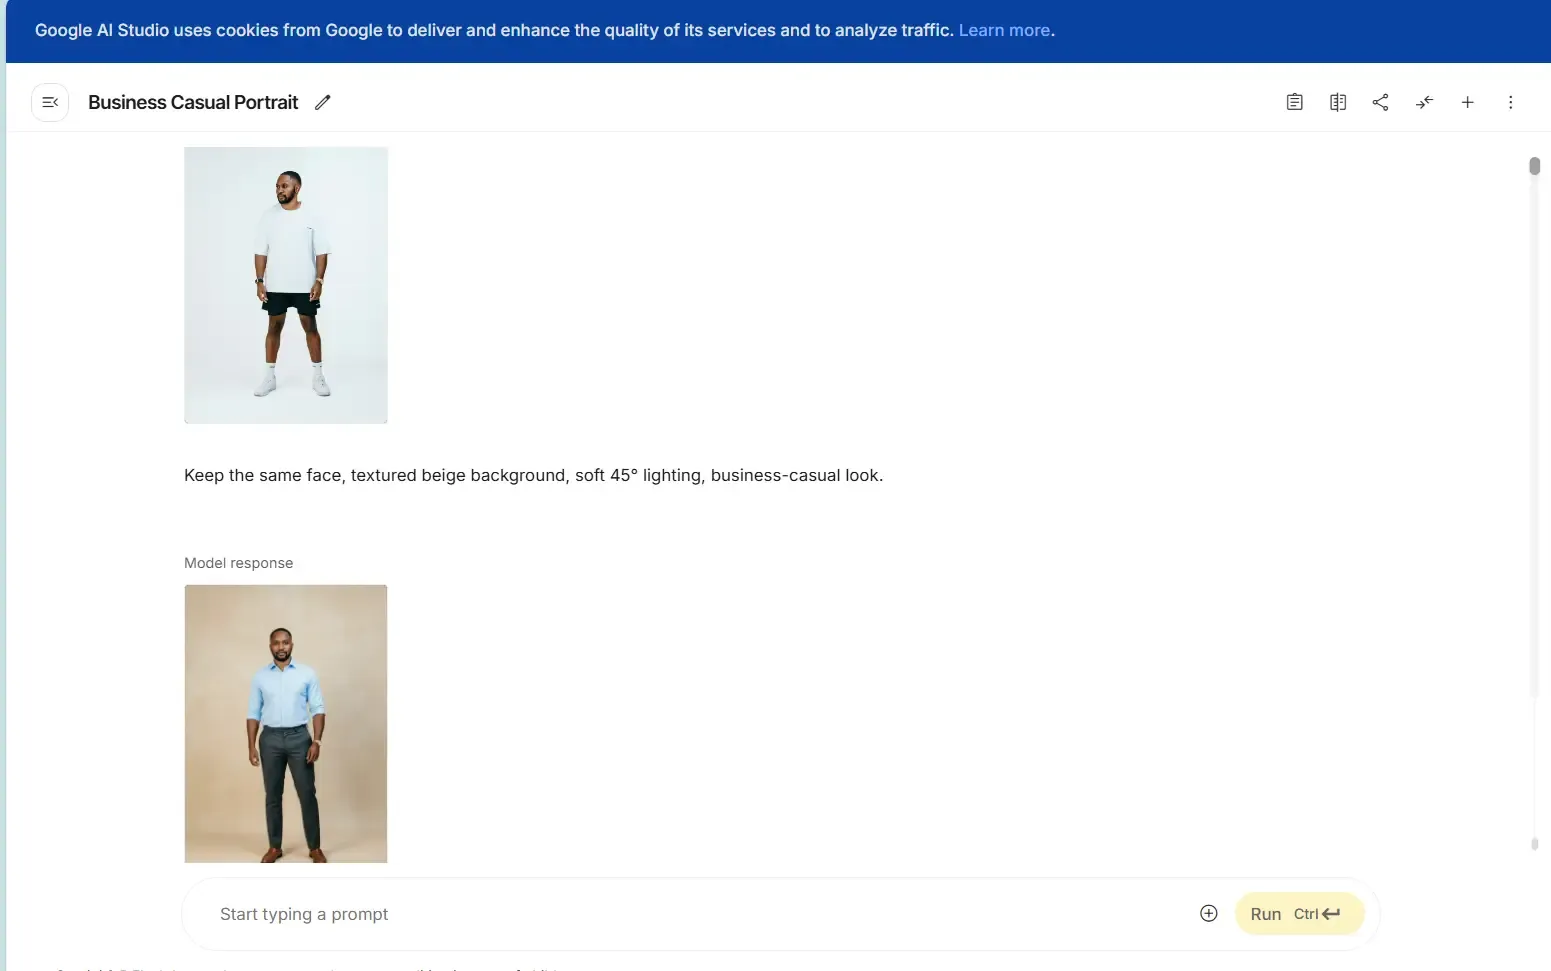The height and width of the screenshot is (971, 1551).
Task: Click the chat scrollbar thumb at top
Action: (x=1534, y=166)
